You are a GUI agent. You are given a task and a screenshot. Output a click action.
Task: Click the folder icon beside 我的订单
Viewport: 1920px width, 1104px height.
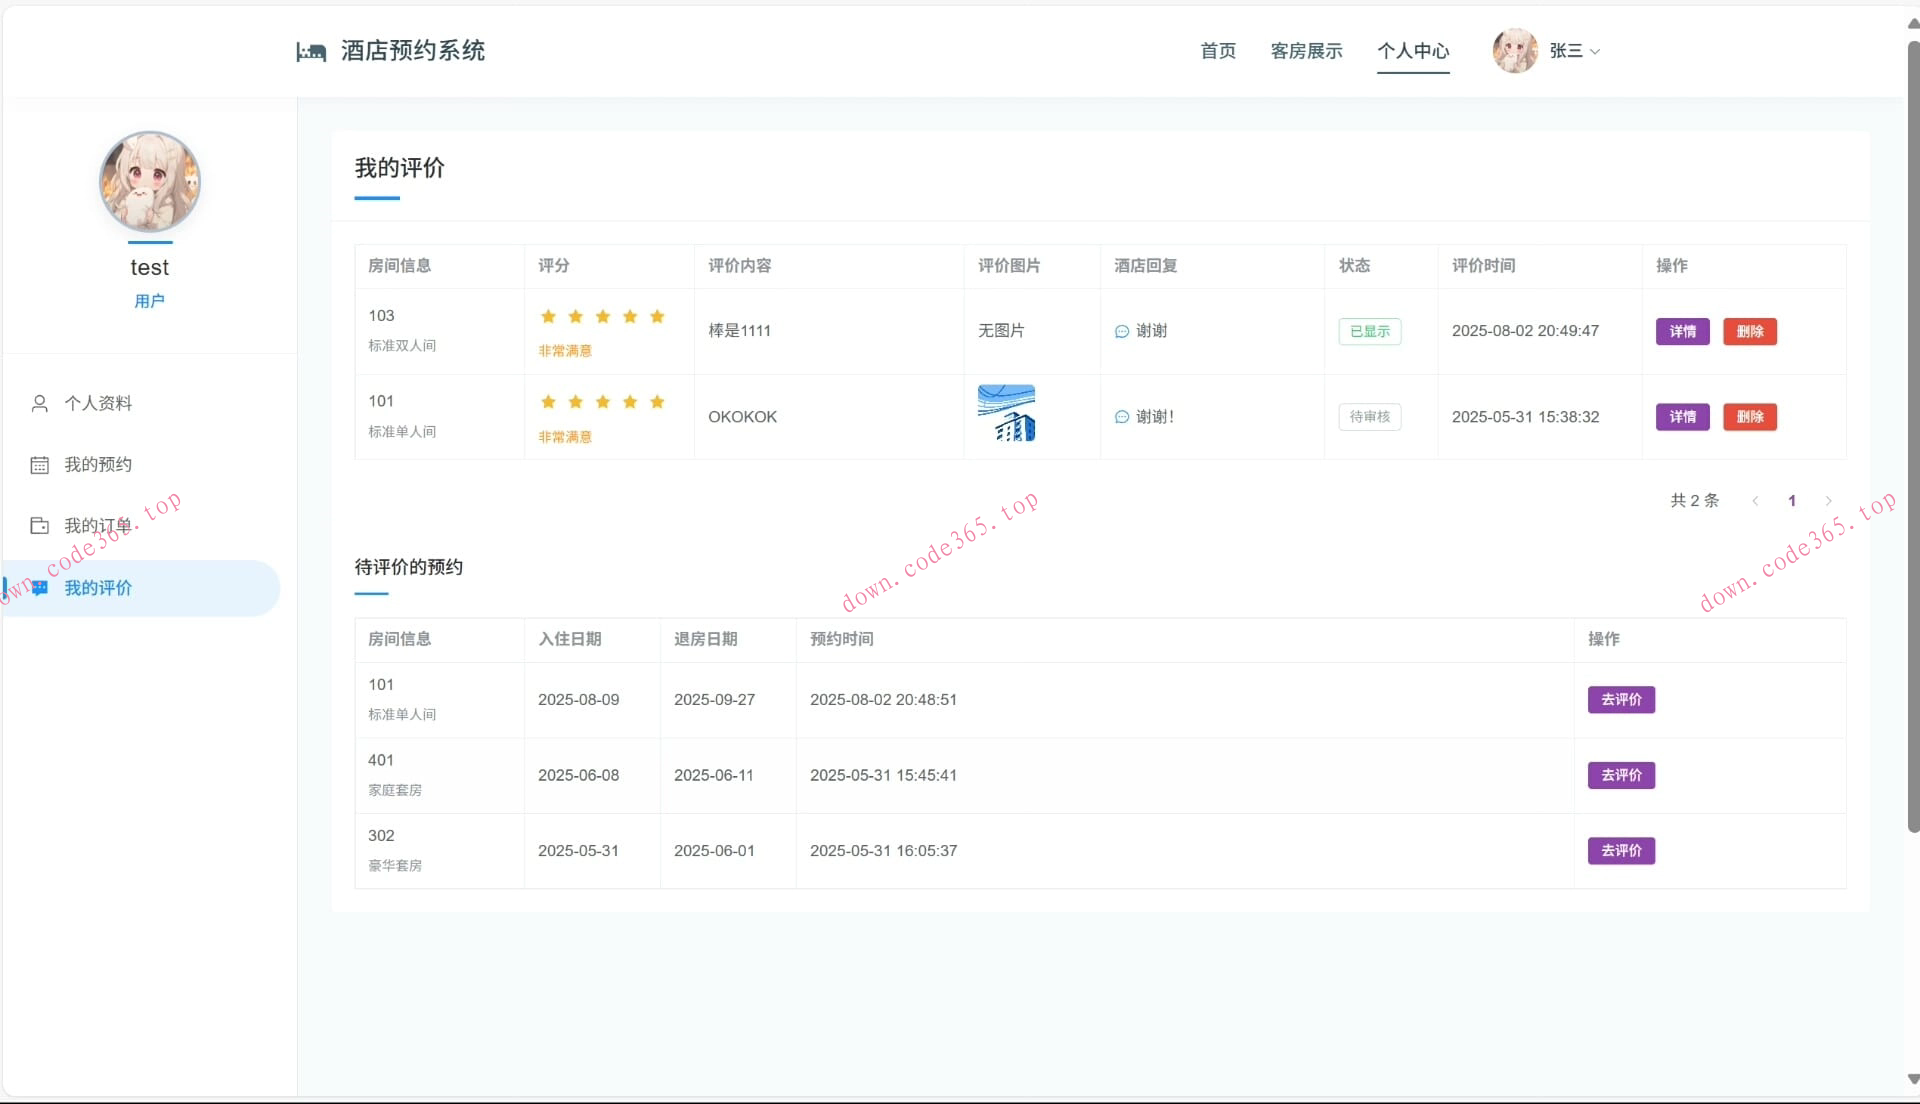click(x=39, y=526)
